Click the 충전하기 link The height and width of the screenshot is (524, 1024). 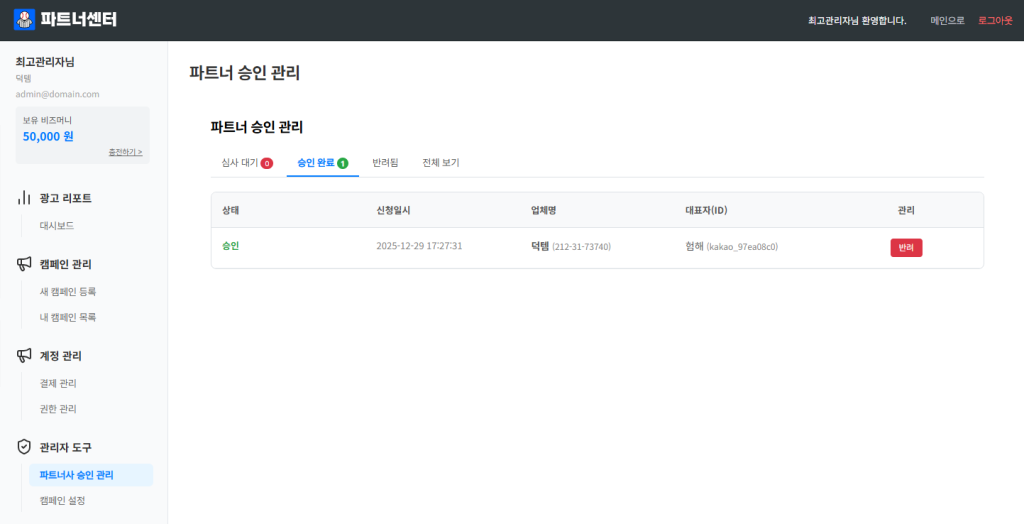coord(125,152)
